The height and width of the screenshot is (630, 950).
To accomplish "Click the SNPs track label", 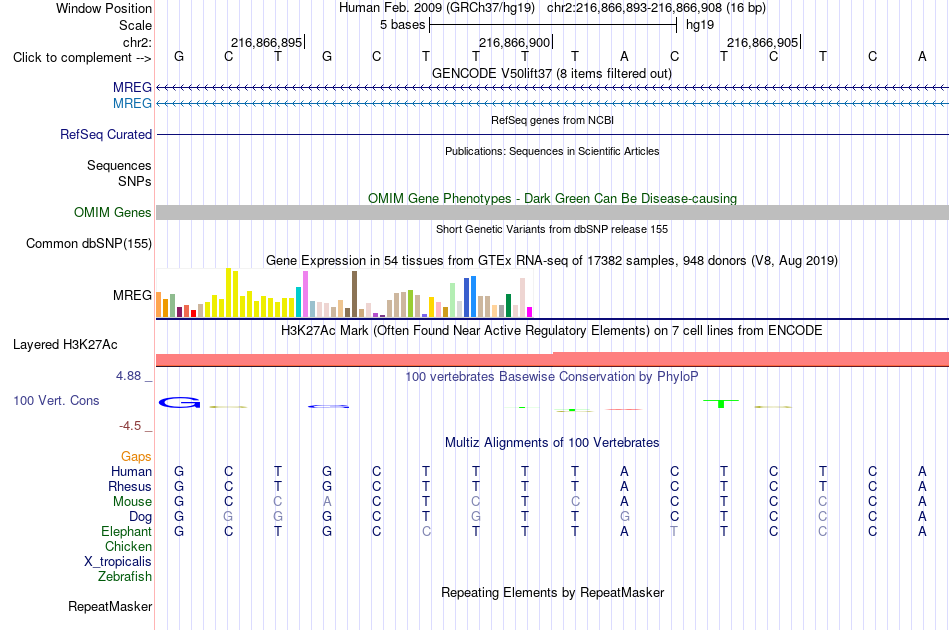I will (135, 181).
